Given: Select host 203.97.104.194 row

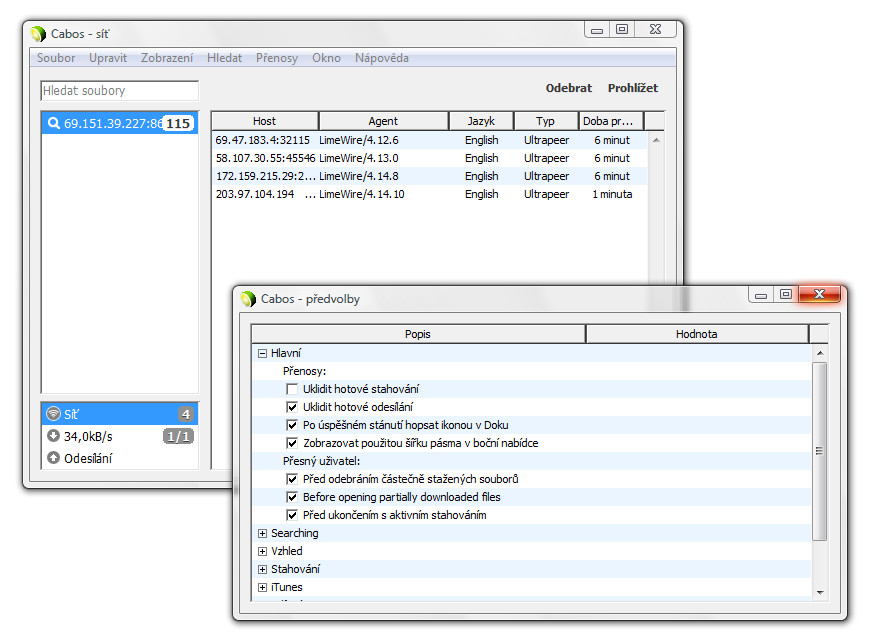Looking at the screenshot, I should pos(430,194).
